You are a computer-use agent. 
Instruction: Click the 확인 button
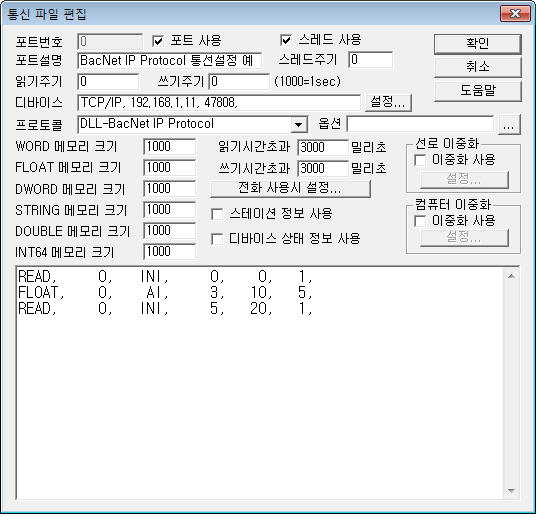point(478,44)
